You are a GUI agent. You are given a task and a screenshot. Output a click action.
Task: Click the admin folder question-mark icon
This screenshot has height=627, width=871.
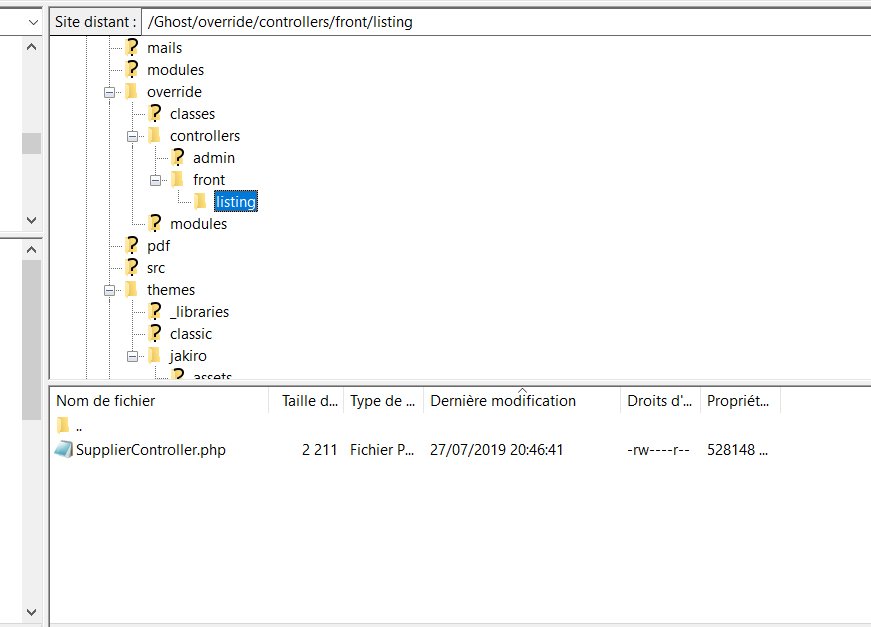click(178, 157)
